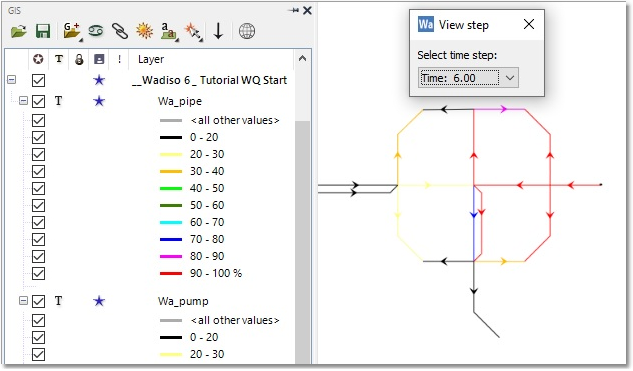Click the magenta 80 - 90 Wa_pipe swatch

click(171, 256)
